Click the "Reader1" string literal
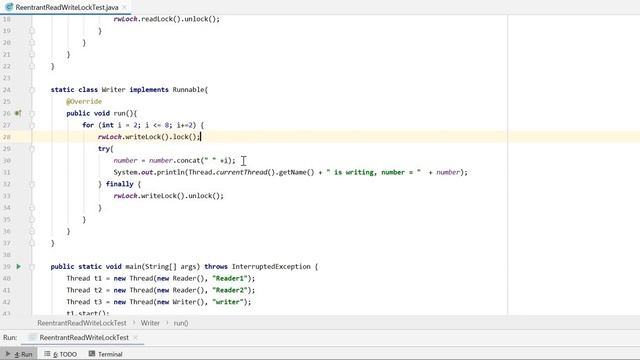640x360 pixels. pyautogui.click(x=230, y=278)
